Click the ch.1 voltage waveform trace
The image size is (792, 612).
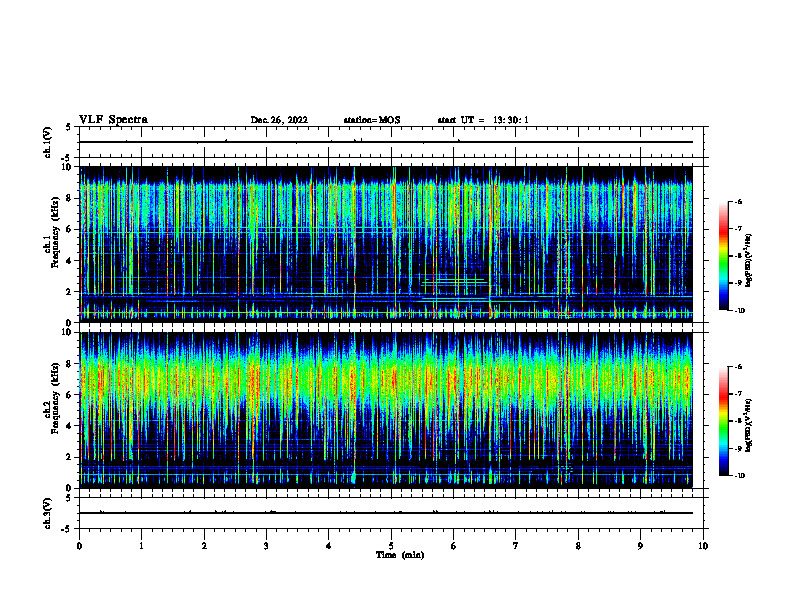(x=386, y=142)
